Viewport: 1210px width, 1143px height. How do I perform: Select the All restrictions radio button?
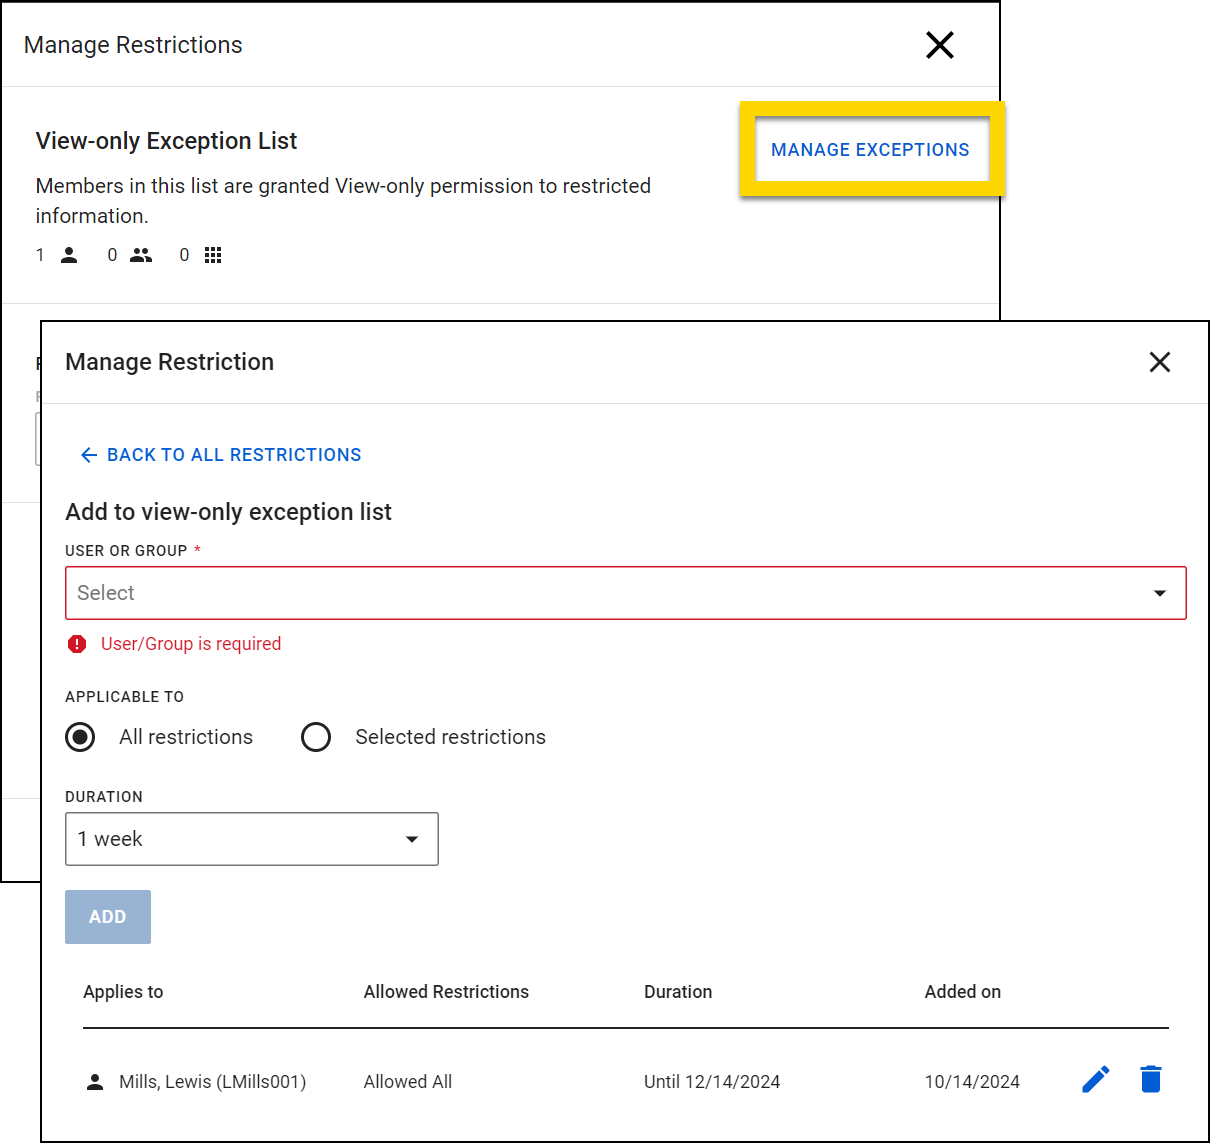80,737
